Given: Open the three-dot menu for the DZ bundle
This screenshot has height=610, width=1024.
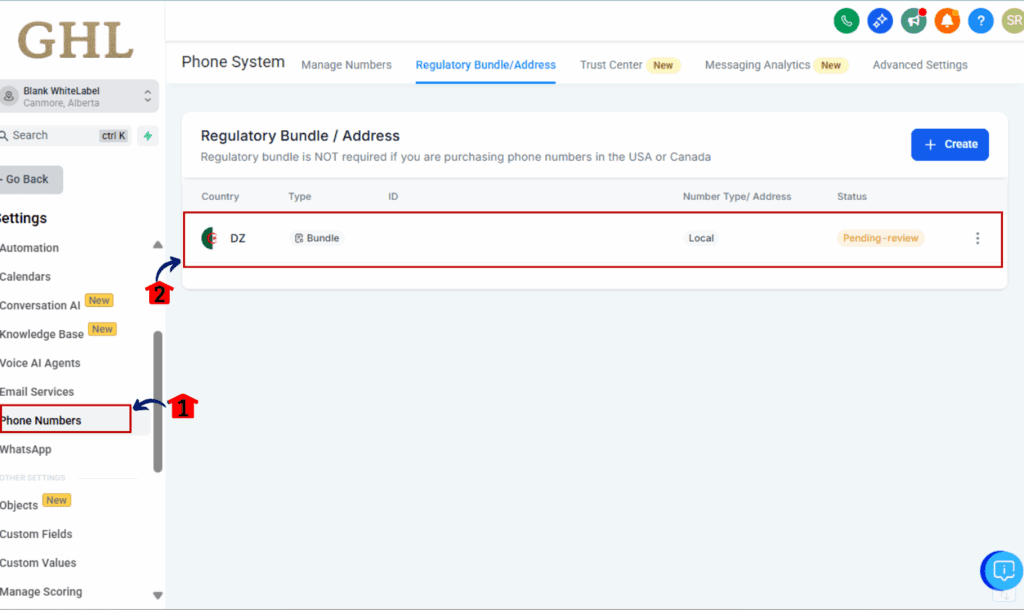Looking at the screenshot, I should pos(977,238).
